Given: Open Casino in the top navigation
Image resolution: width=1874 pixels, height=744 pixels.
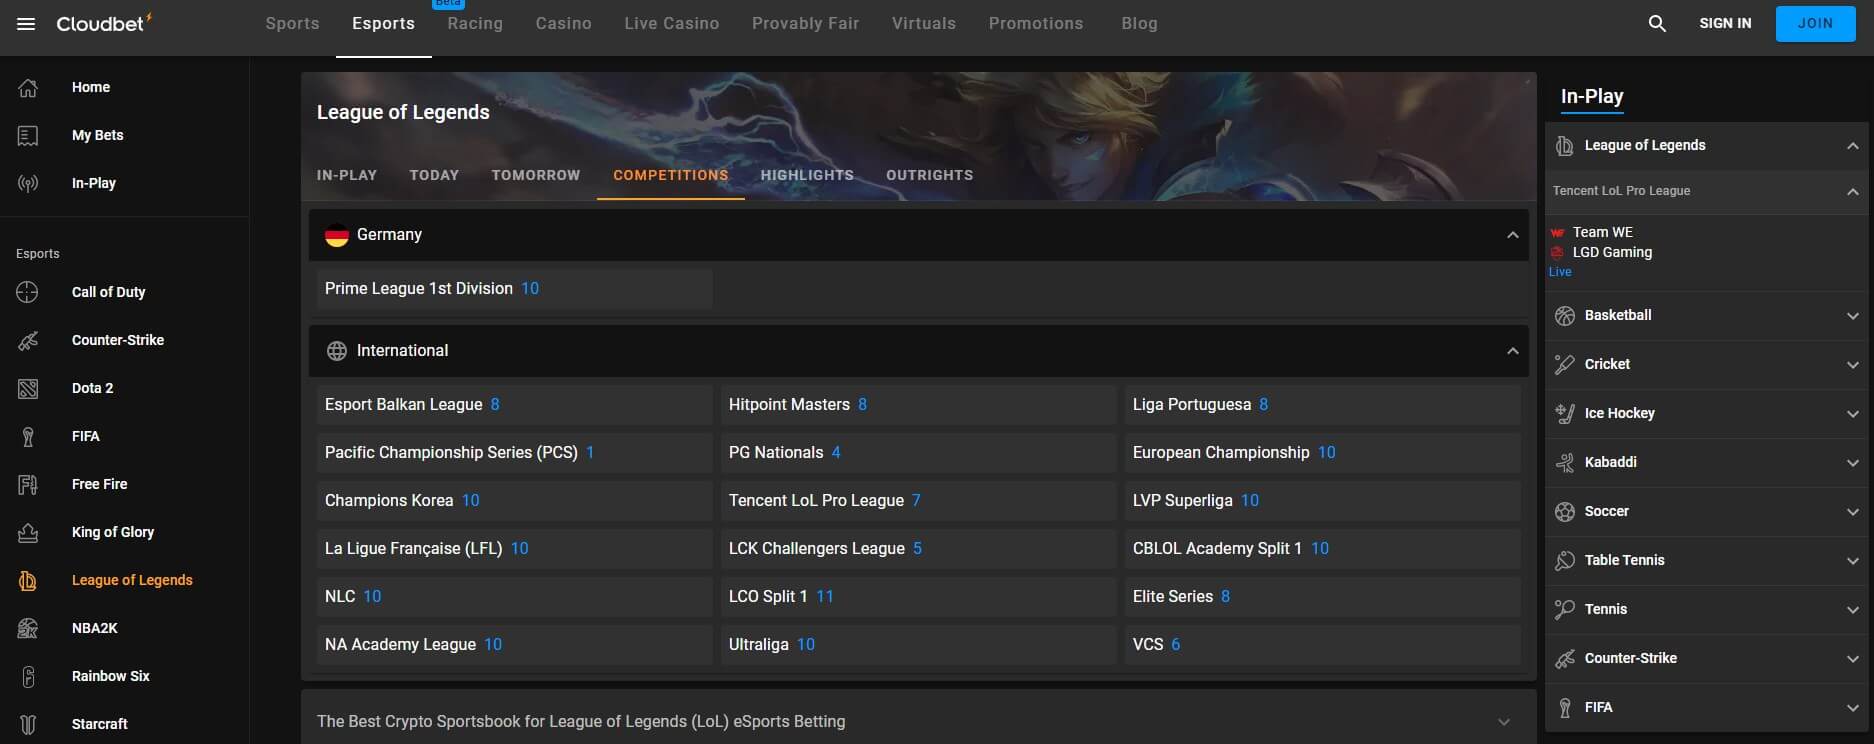Looking at the screenshot, I should 564,23.
